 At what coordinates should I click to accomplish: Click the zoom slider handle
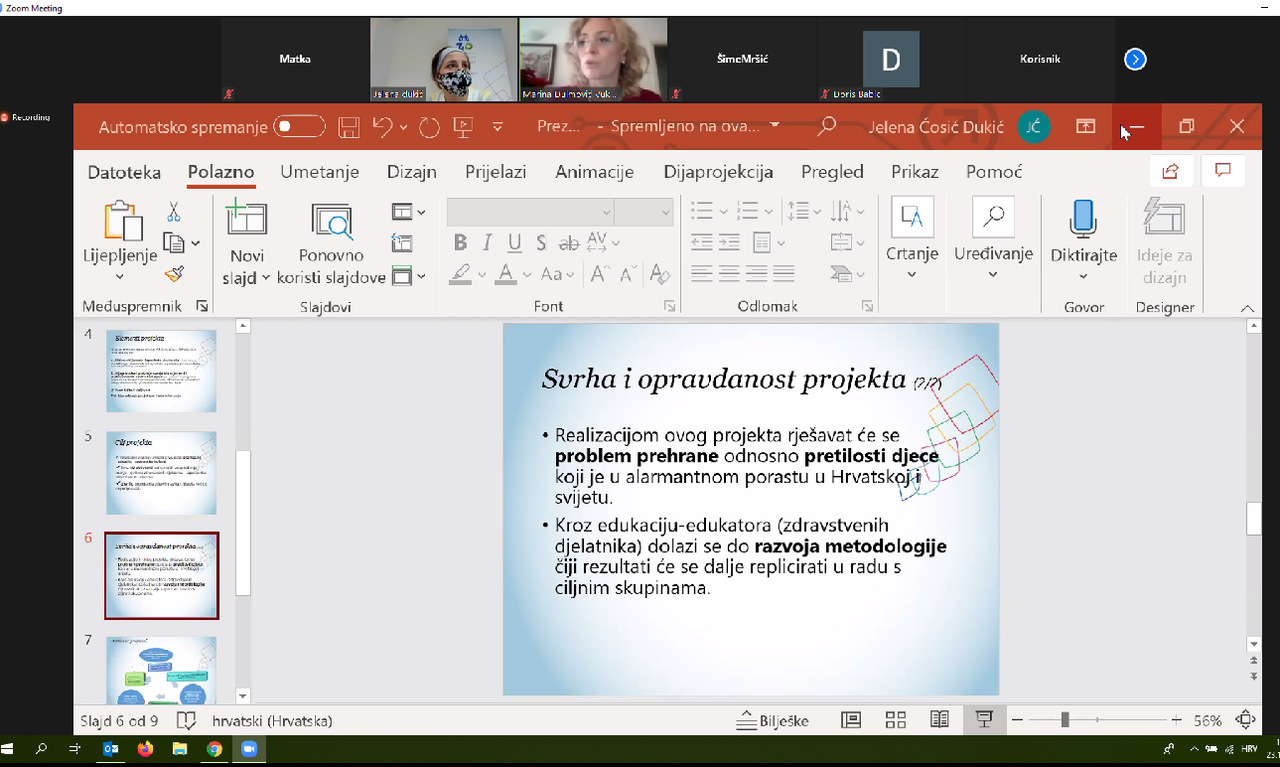[x=1065, y=720]
